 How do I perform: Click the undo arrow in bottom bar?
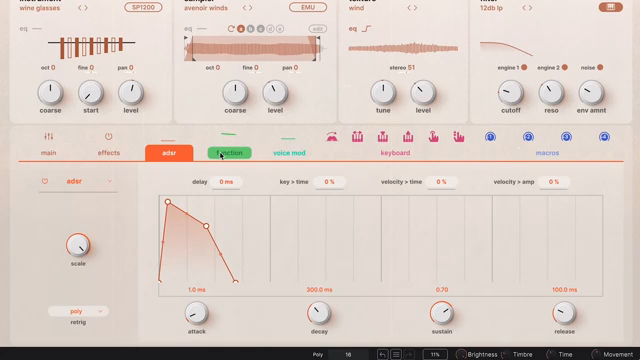coord(382,354)
